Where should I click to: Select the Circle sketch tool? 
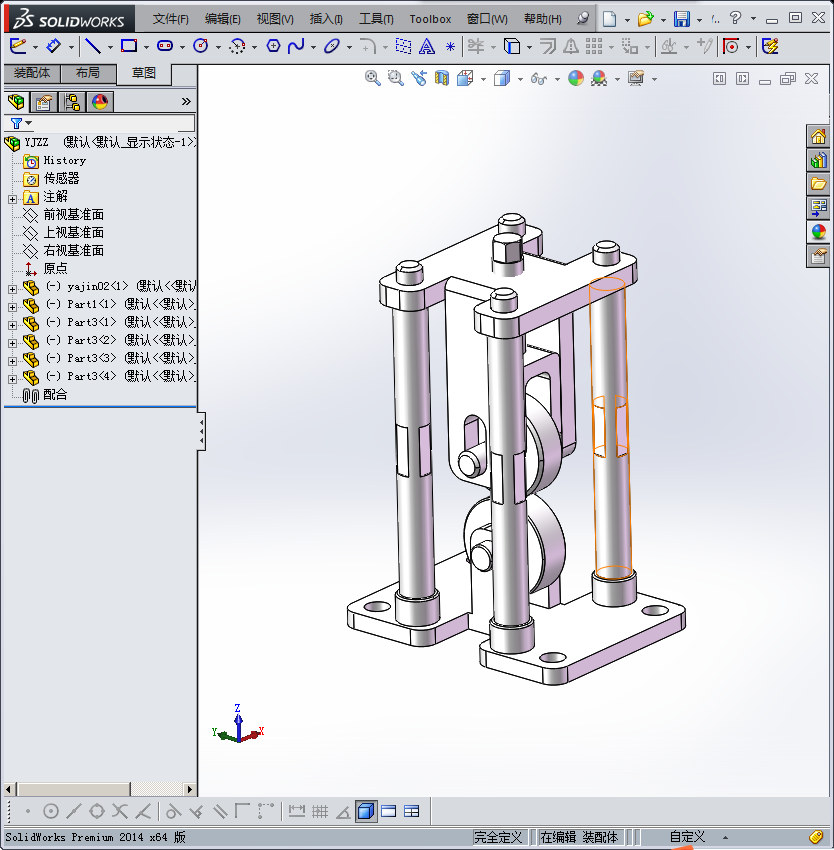click(201, 47)
